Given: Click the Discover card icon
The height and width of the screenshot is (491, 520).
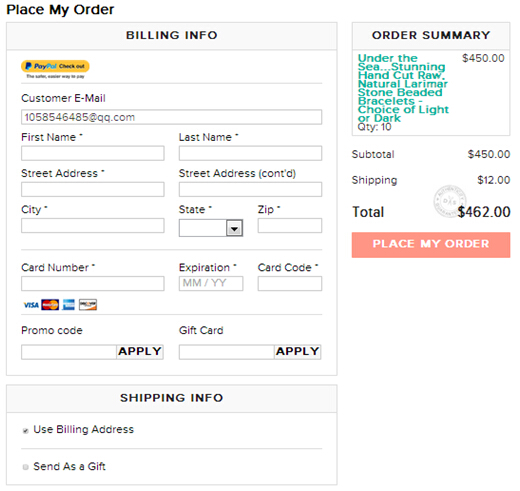Looking at the screenshot, I should pos(88,305).
